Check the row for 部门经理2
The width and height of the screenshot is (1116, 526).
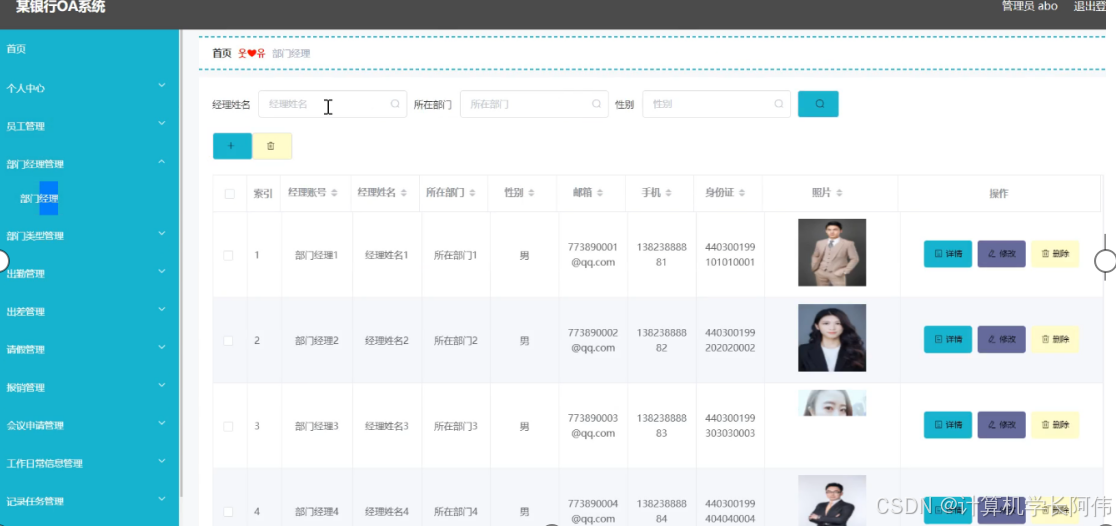coord(228,341)
